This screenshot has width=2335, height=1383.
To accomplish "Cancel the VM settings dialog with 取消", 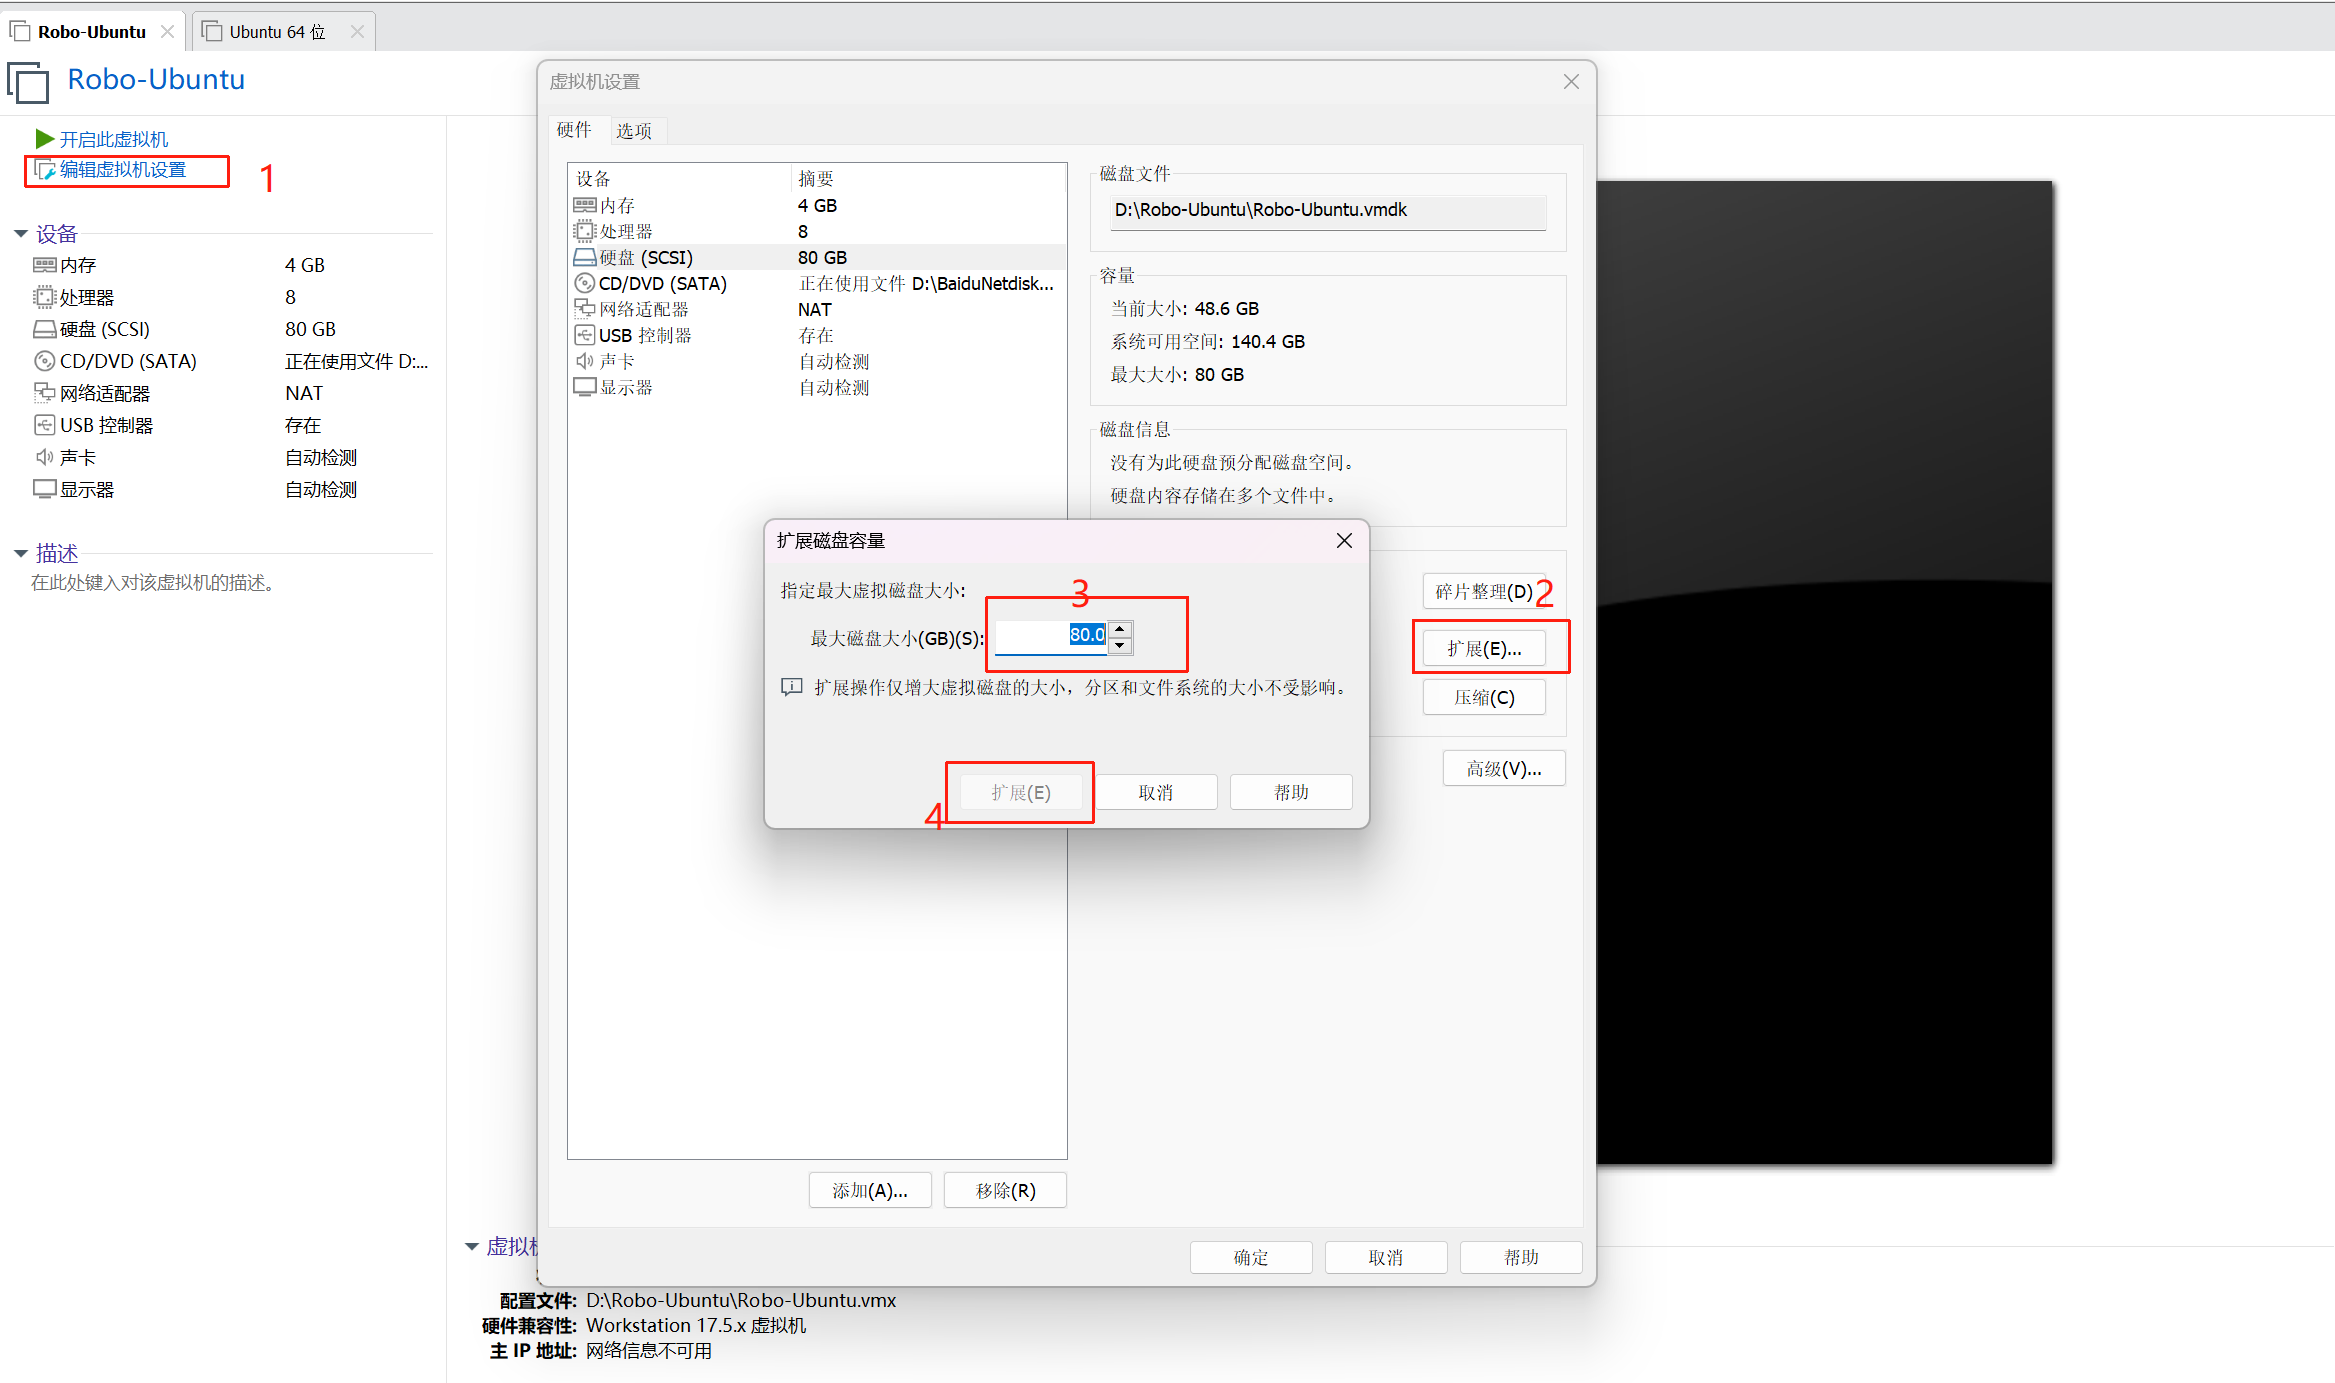I will (1386, 1257).
